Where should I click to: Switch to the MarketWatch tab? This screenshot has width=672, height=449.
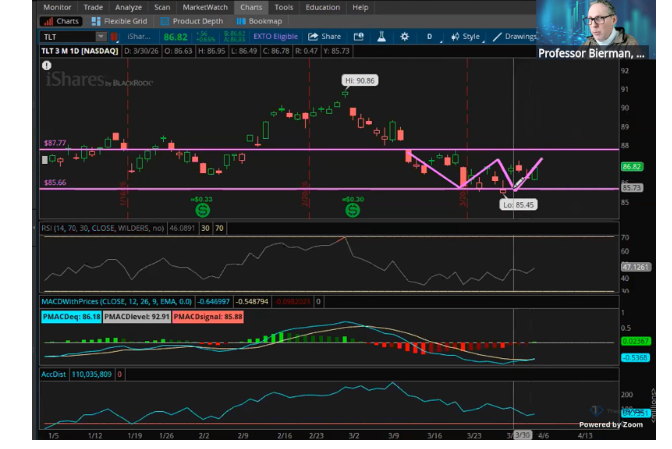[x=205, y=7]
